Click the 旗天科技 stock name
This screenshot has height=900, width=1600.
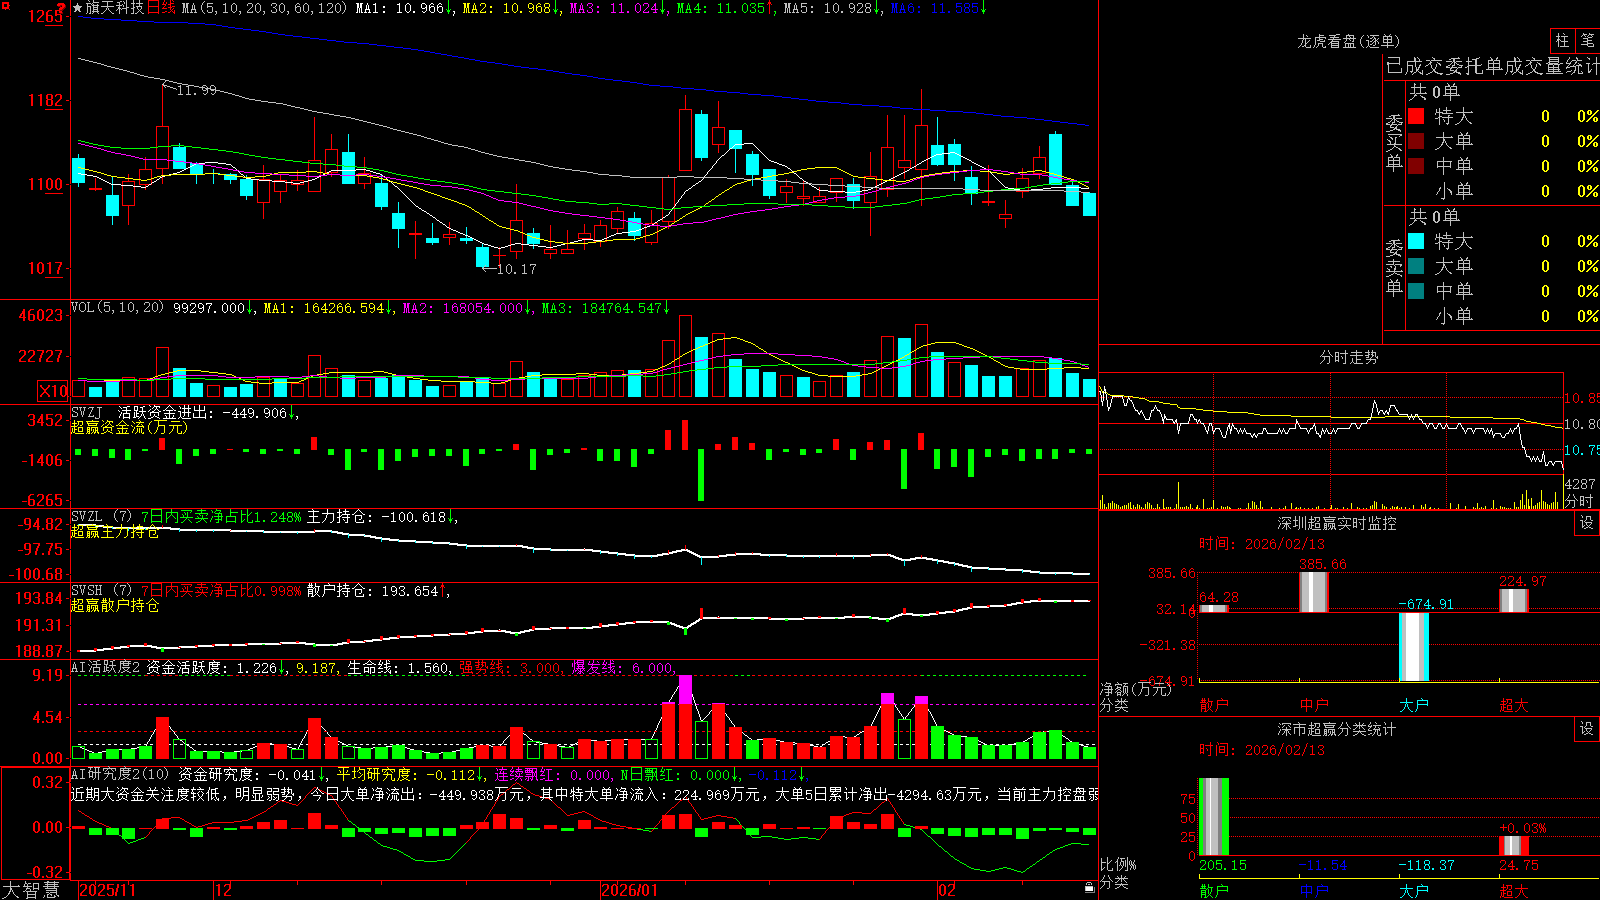tap(114, 8)
